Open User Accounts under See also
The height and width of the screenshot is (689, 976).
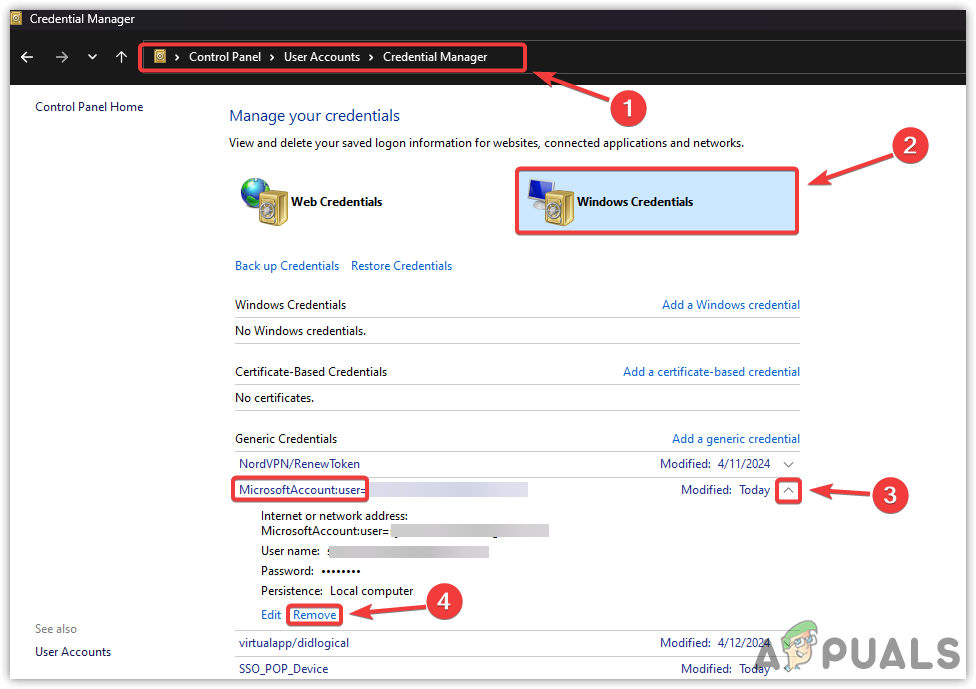(73, 652)
